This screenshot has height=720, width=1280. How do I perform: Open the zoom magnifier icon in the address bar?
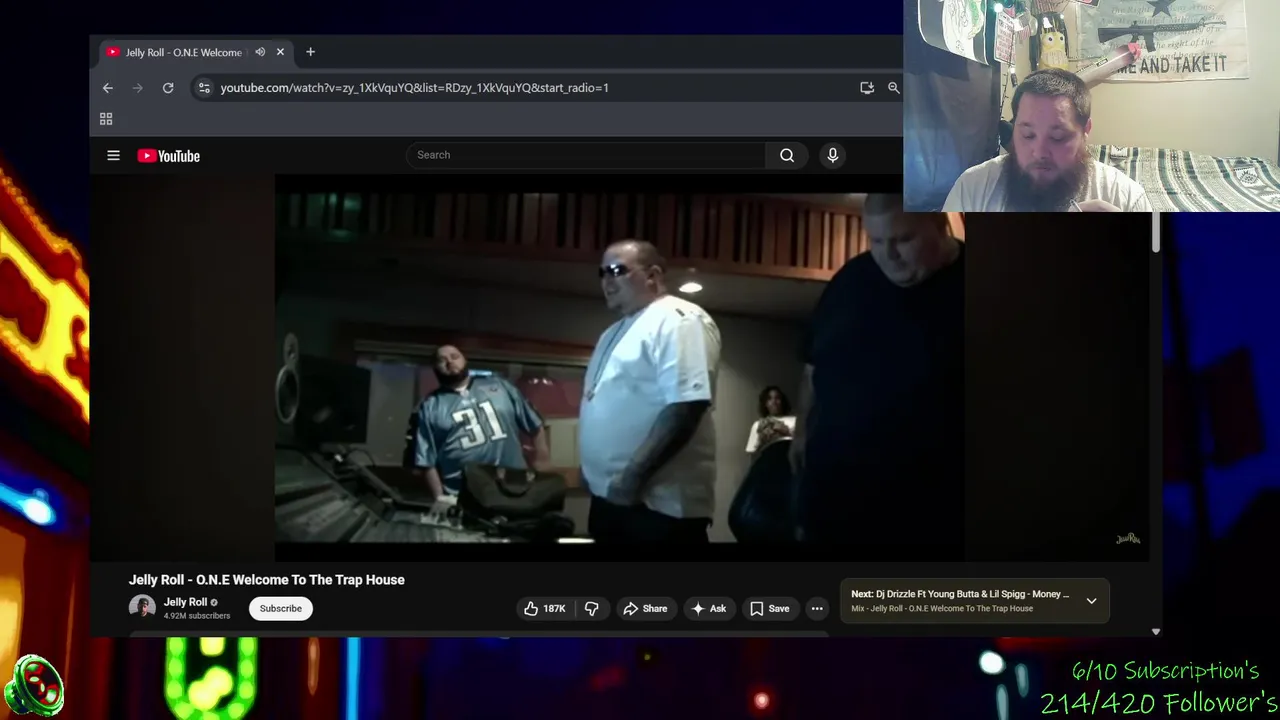[x=894, y=88]
